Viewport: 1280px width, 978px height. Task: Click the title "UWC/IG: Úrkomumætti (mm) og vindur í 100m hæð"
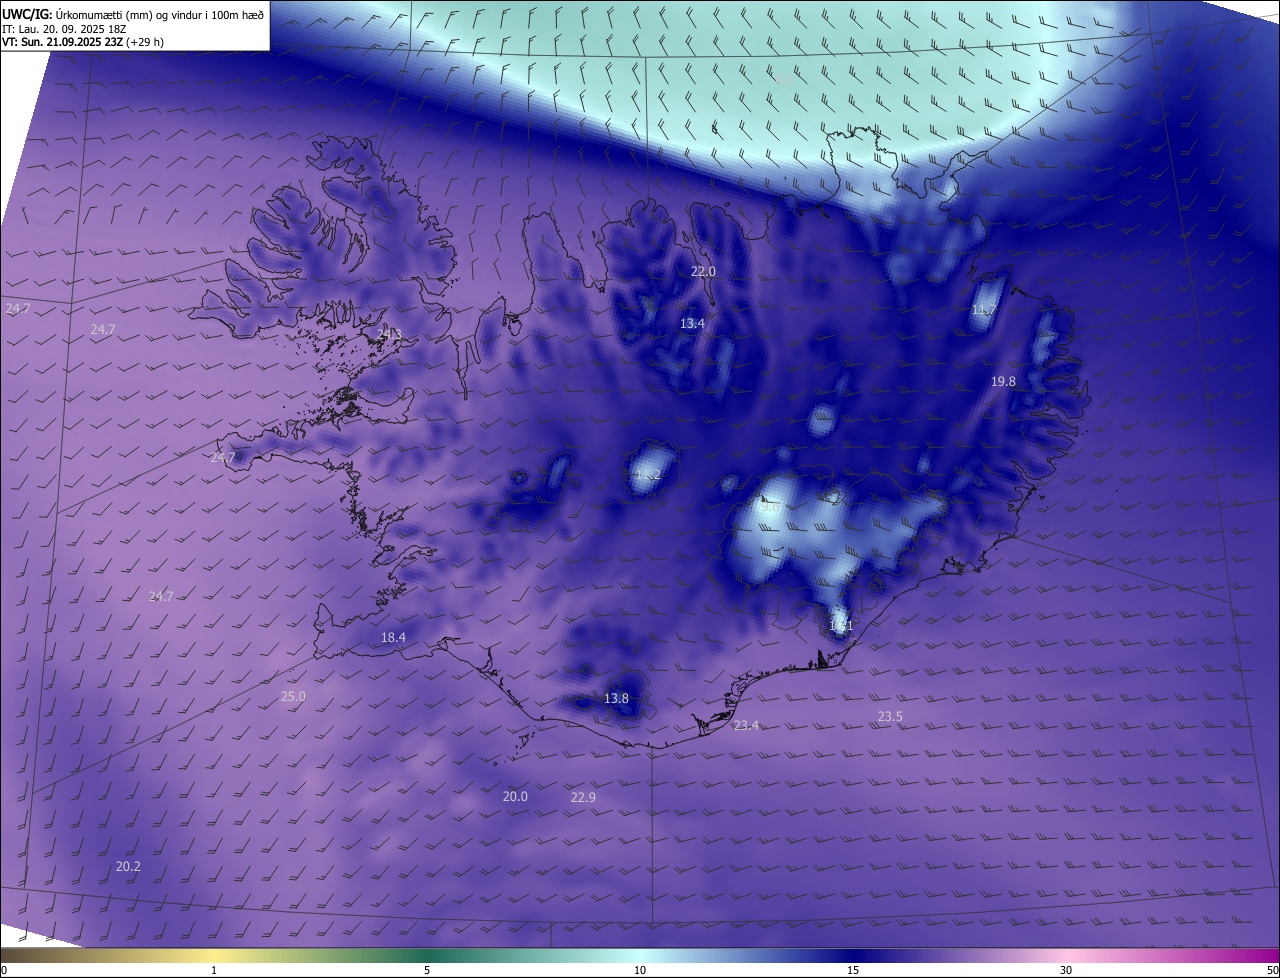click(133, 14)
